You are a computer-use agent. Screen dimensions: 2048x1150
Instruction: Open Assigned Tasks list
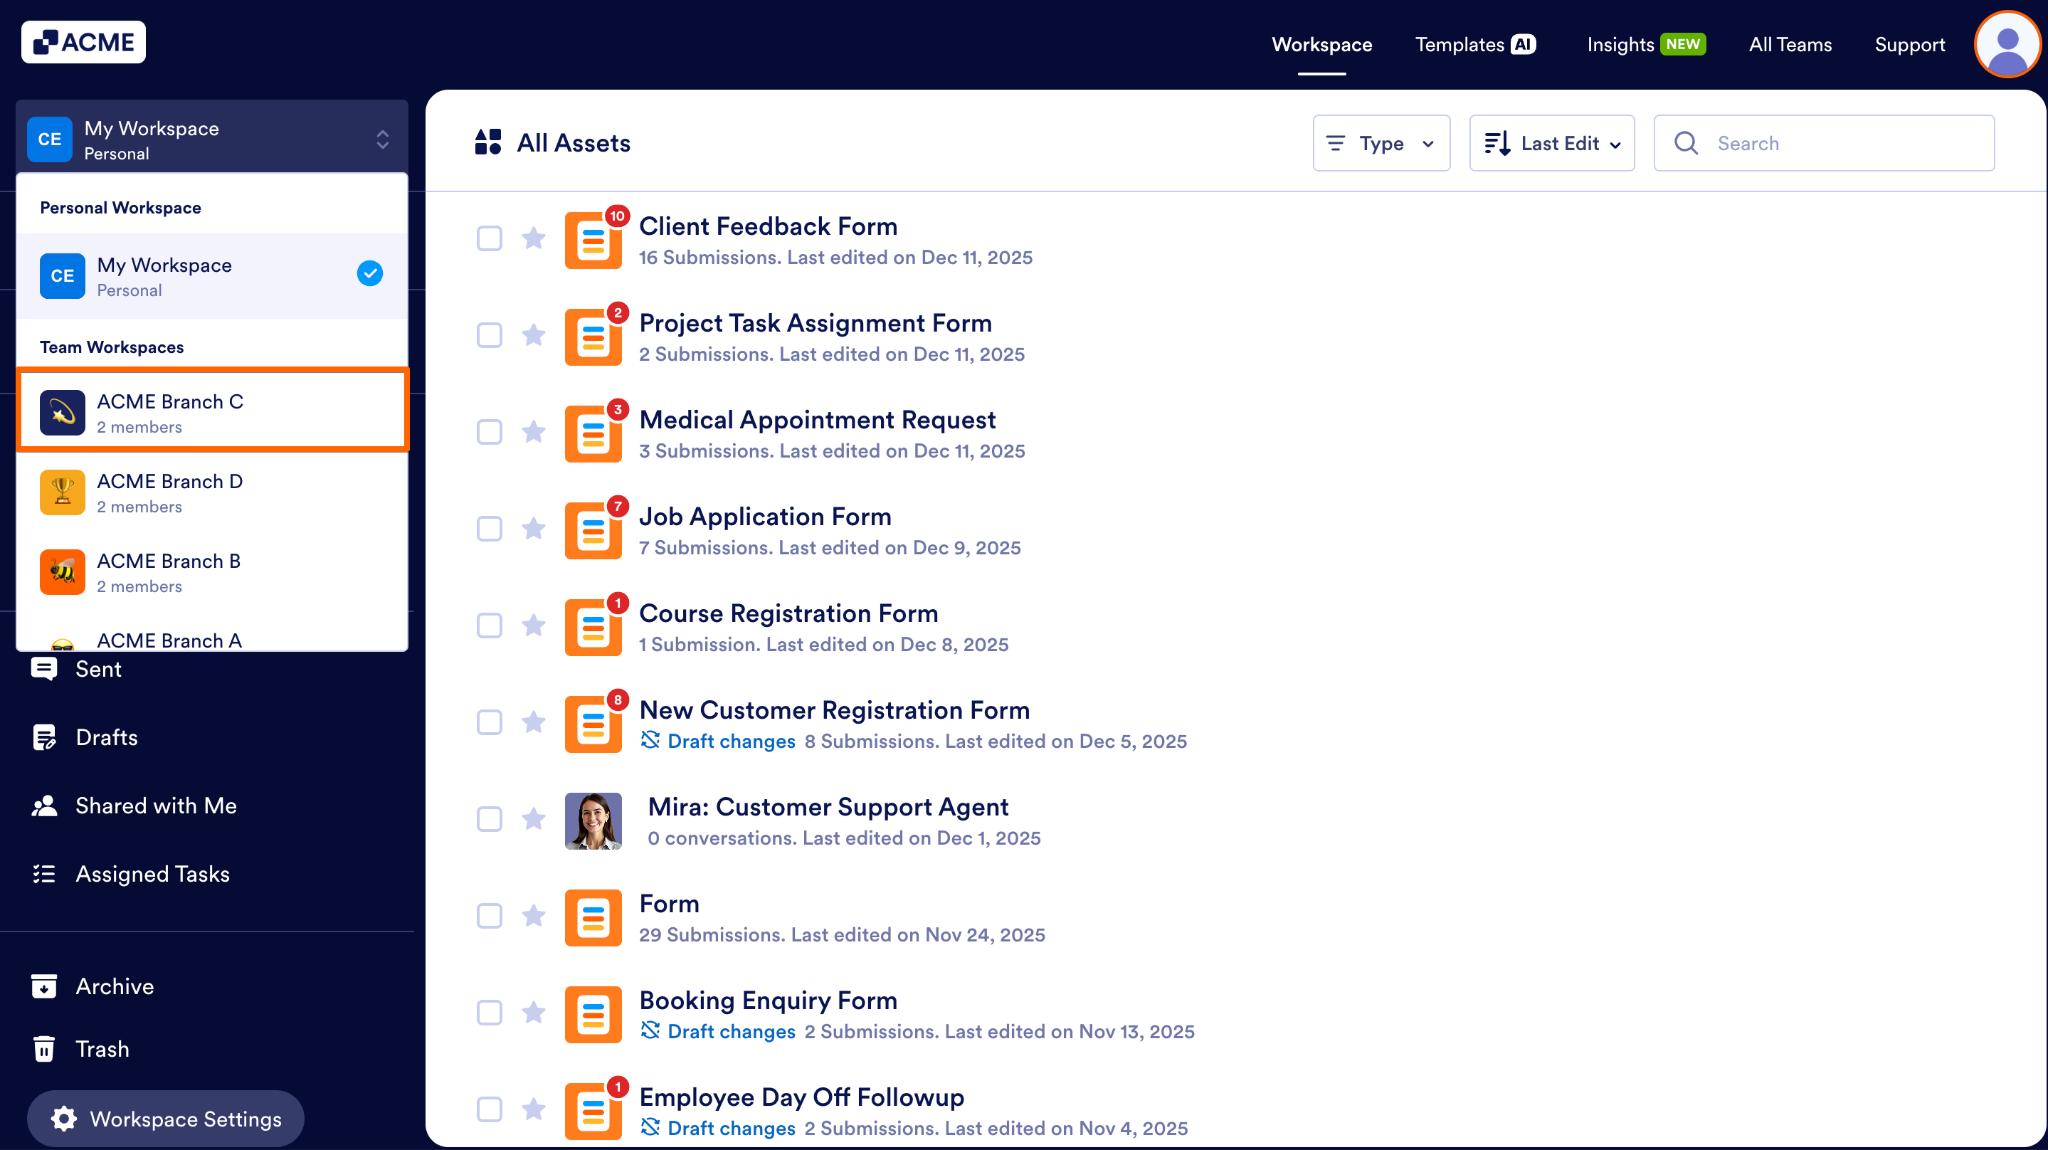tap(152, 874)
